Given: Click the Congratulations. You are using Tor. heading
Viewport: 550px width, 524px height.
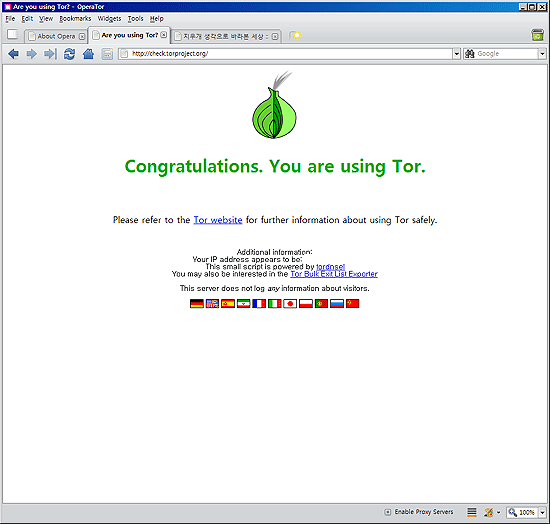Looking at the screenshot, I should tap(275, 167).
